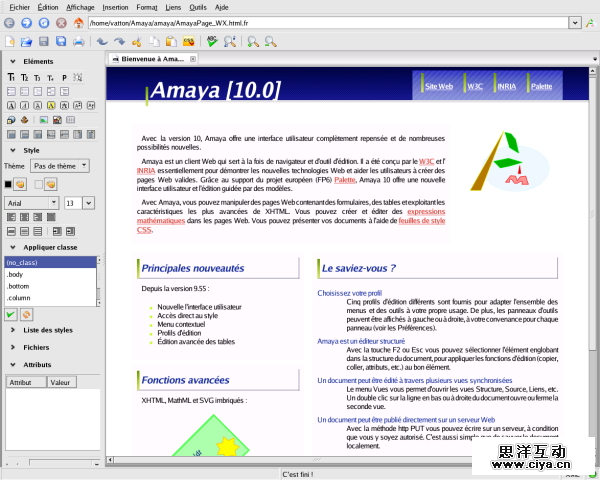Open the Outils menu

pos(198,7)
